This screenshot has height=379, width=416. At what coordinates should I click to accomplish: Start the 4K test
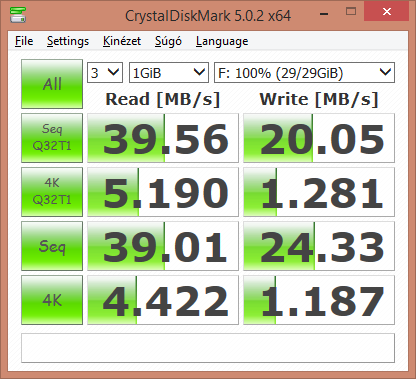pos(52,300)
